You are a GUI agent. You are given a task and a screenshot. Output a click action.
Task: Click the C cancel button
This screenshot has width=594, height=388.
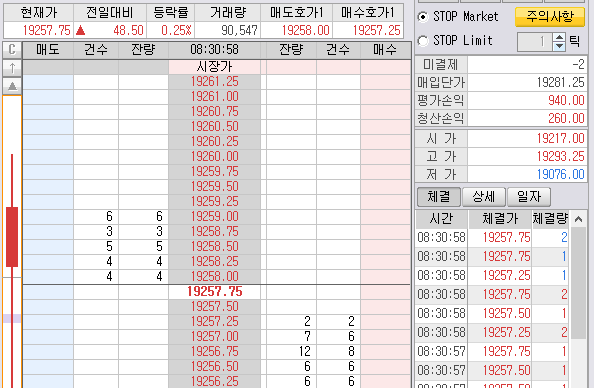pos(12,50)
